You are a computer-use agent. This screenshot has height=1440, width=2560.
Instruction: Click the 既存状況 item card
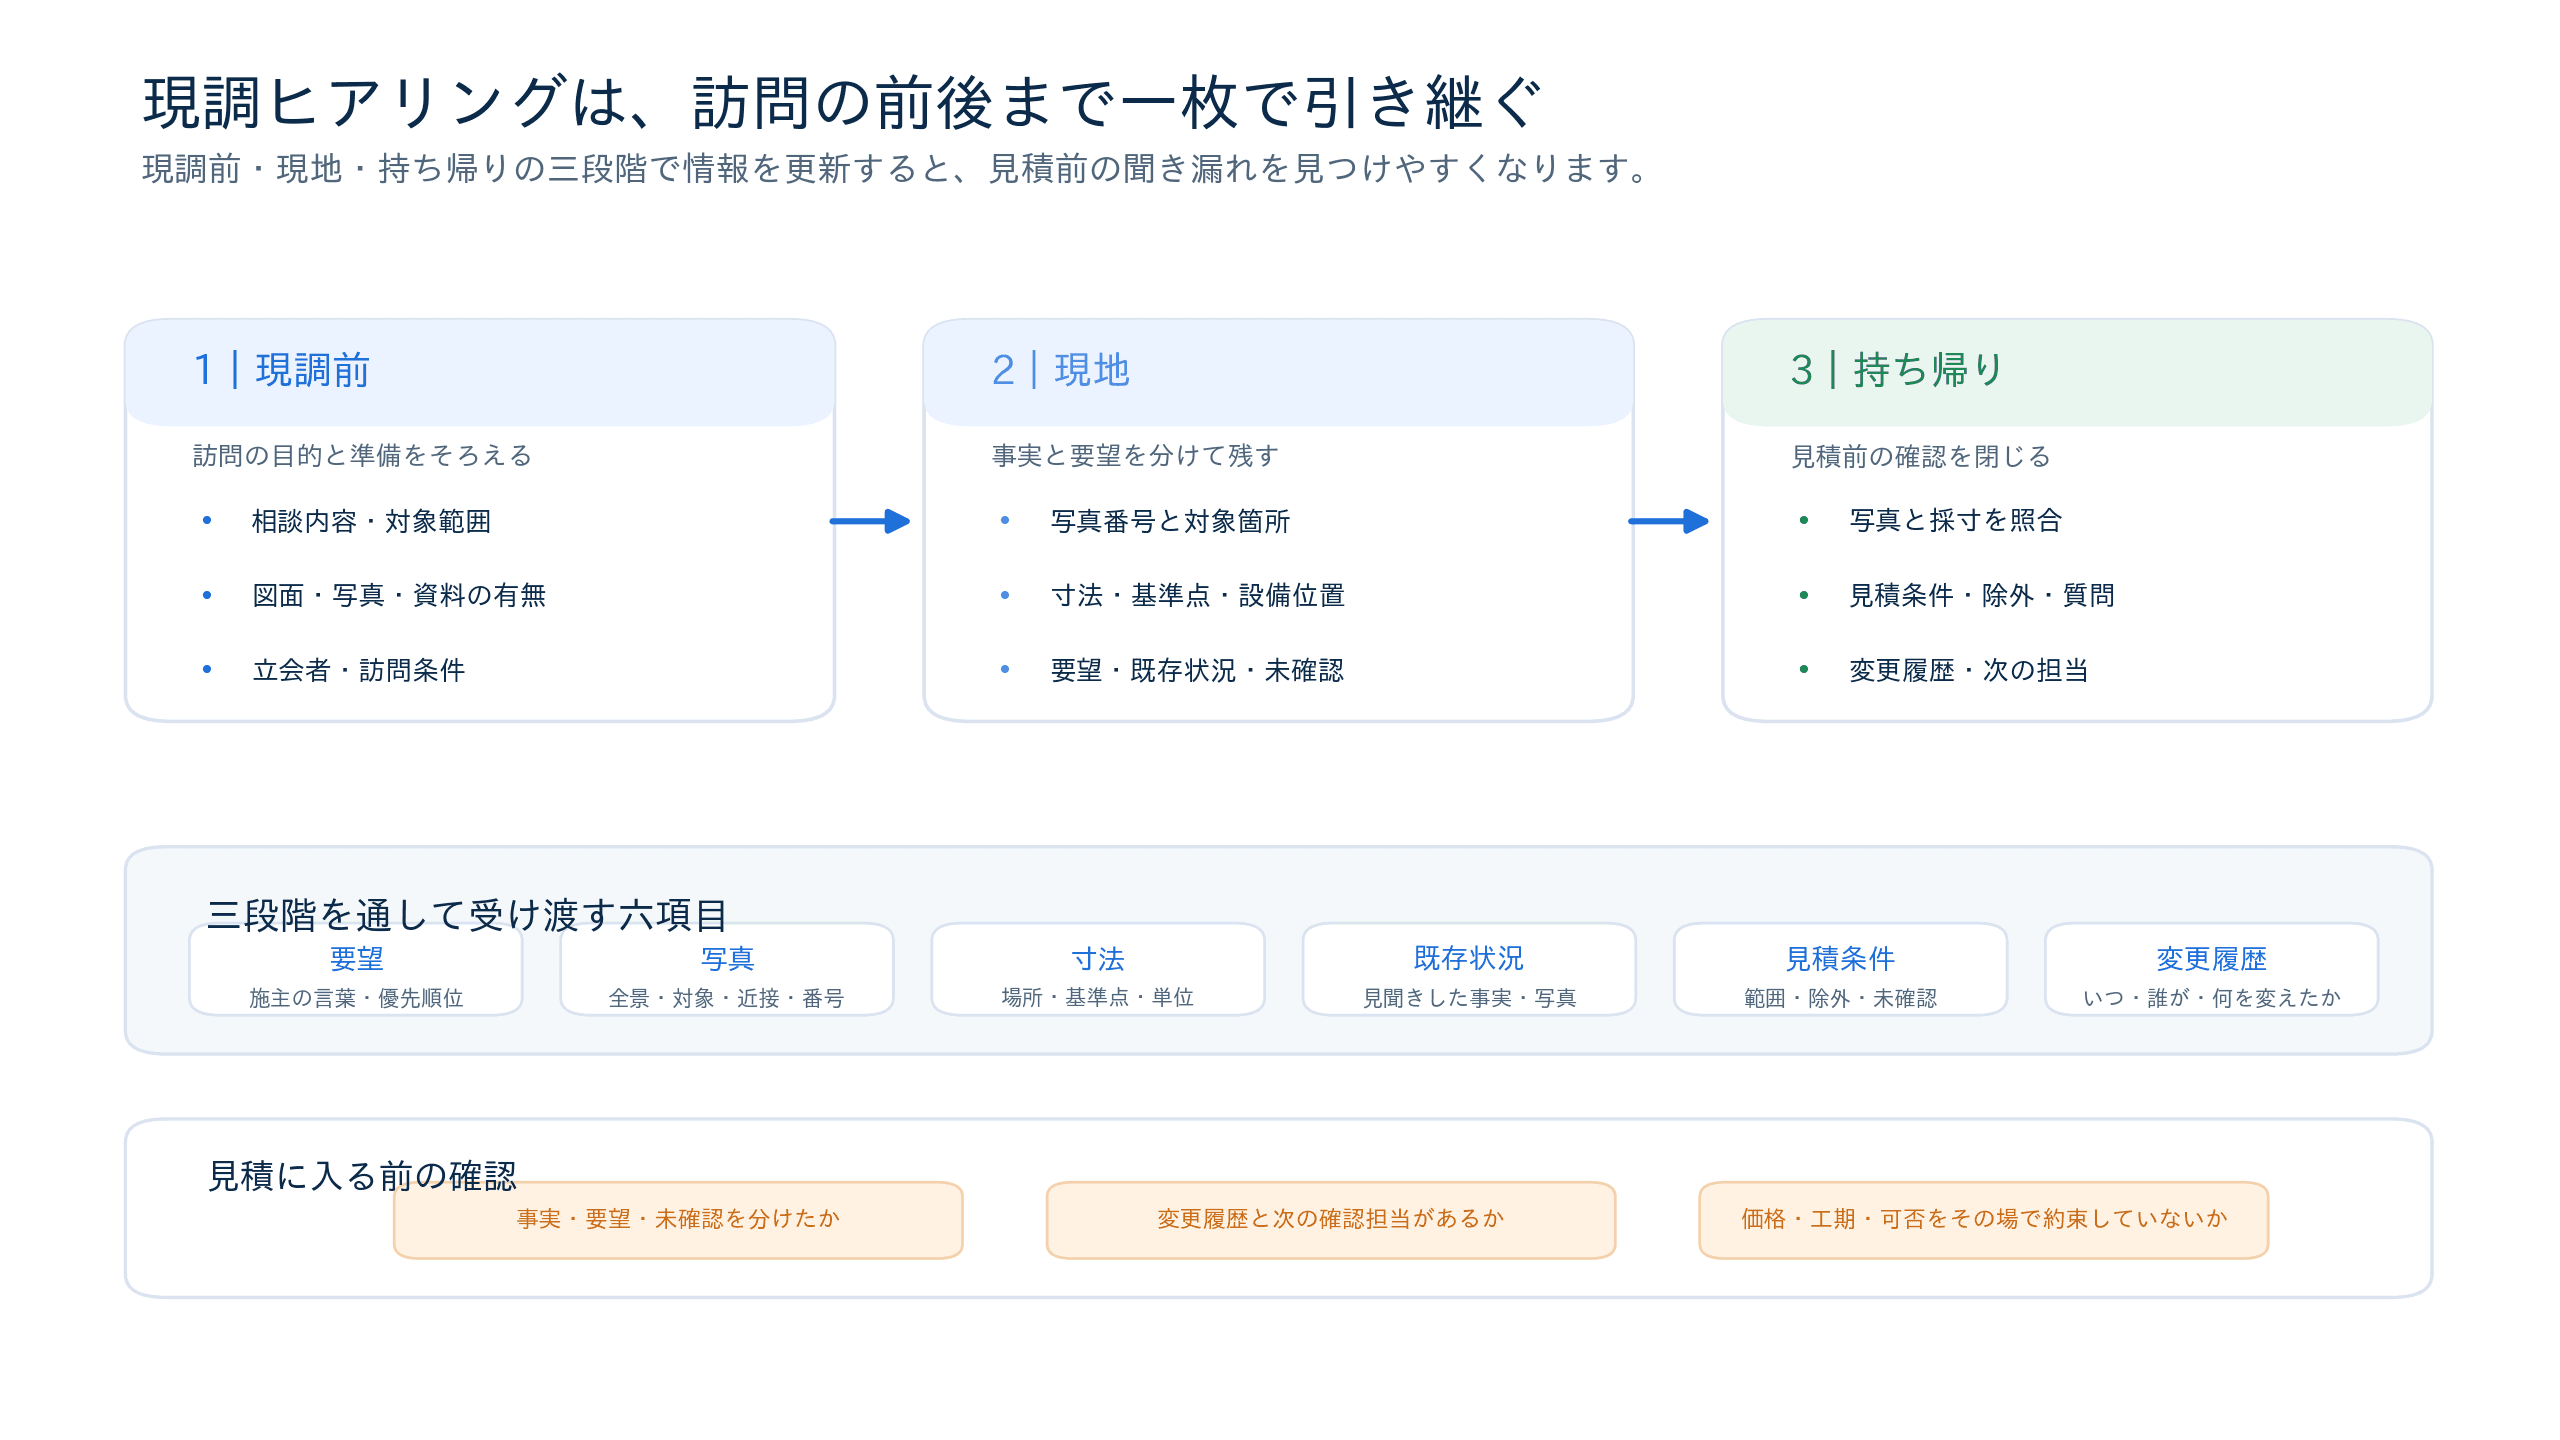[1469, 970]
